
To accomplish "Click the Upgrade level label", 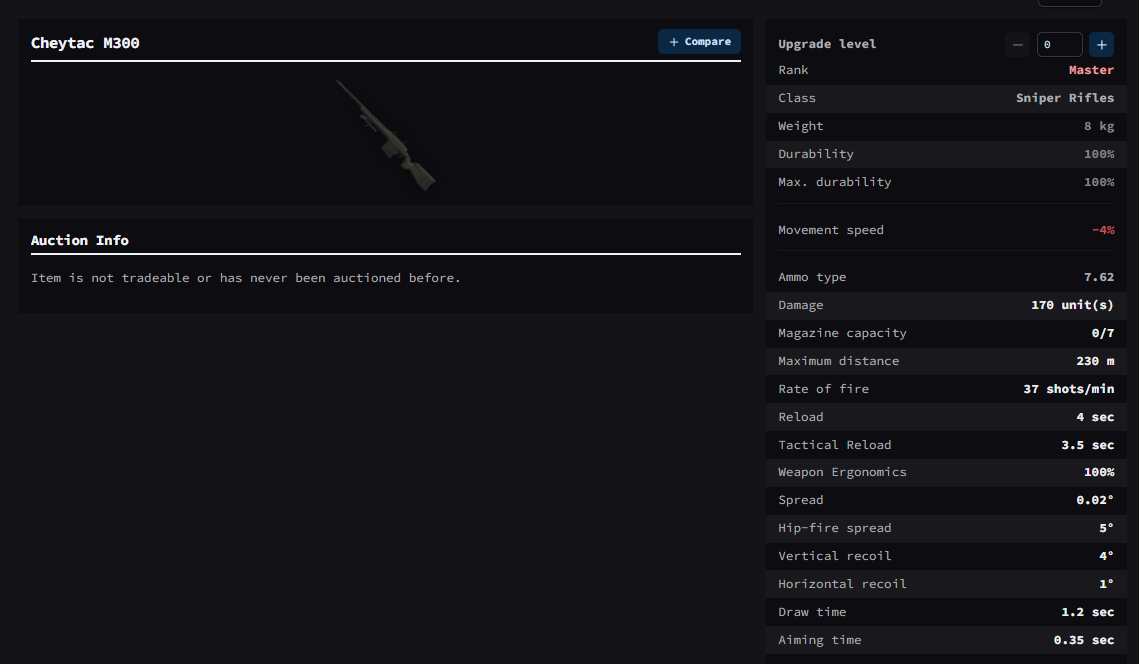I will click(x=827, y=44).
